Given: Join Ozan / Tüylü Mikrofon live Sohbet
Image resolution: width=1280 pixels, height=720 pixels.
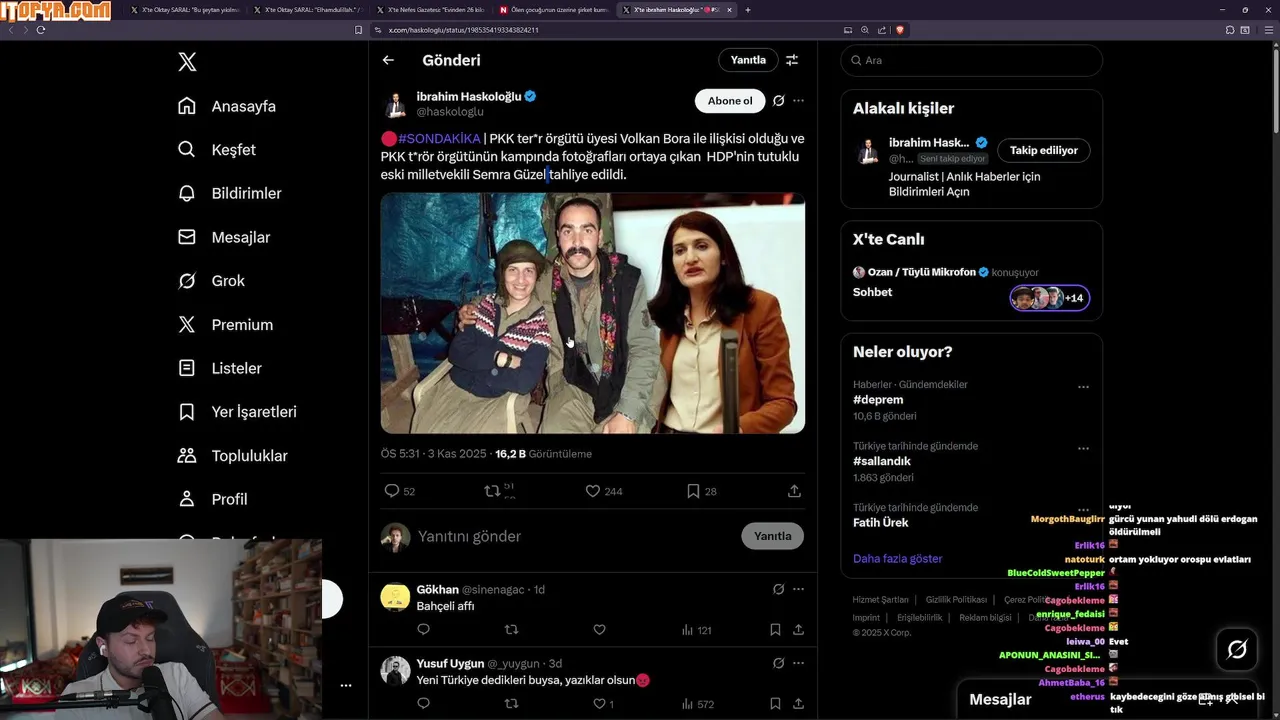Looking at the screenshot, I should 971,285.
